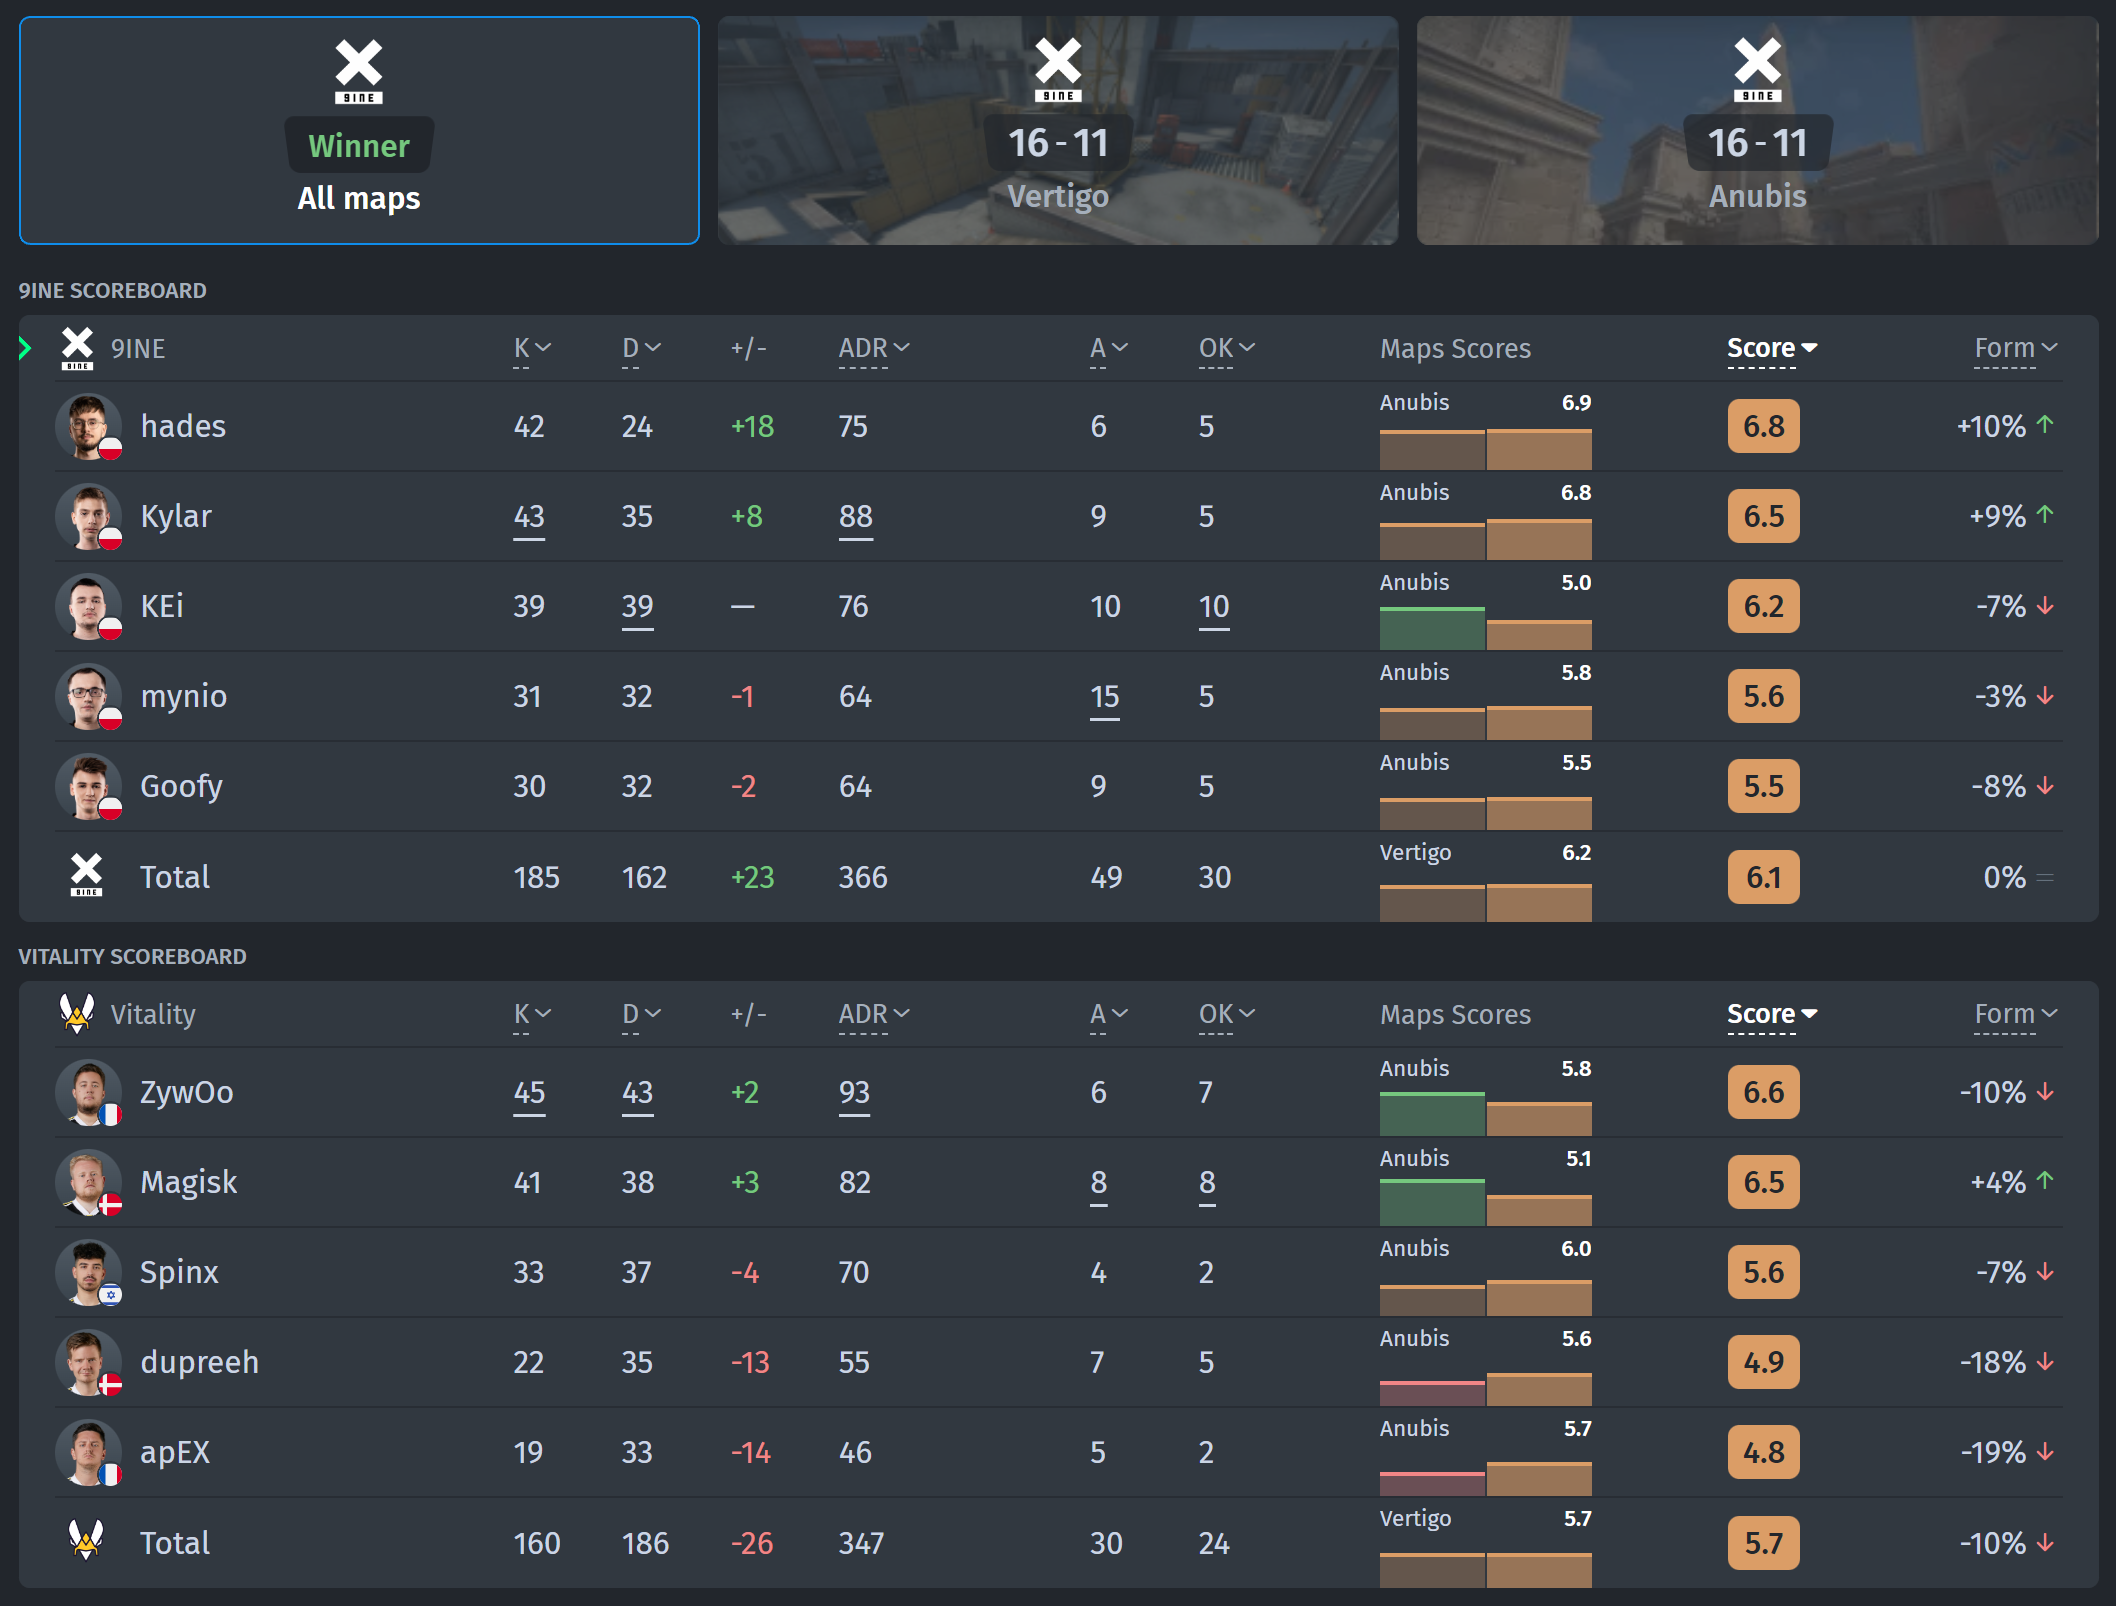The height and width of the screenshot is (1606, 2116).
Task: Click Magisk player avatar
Action: (x=88, y=1182)
